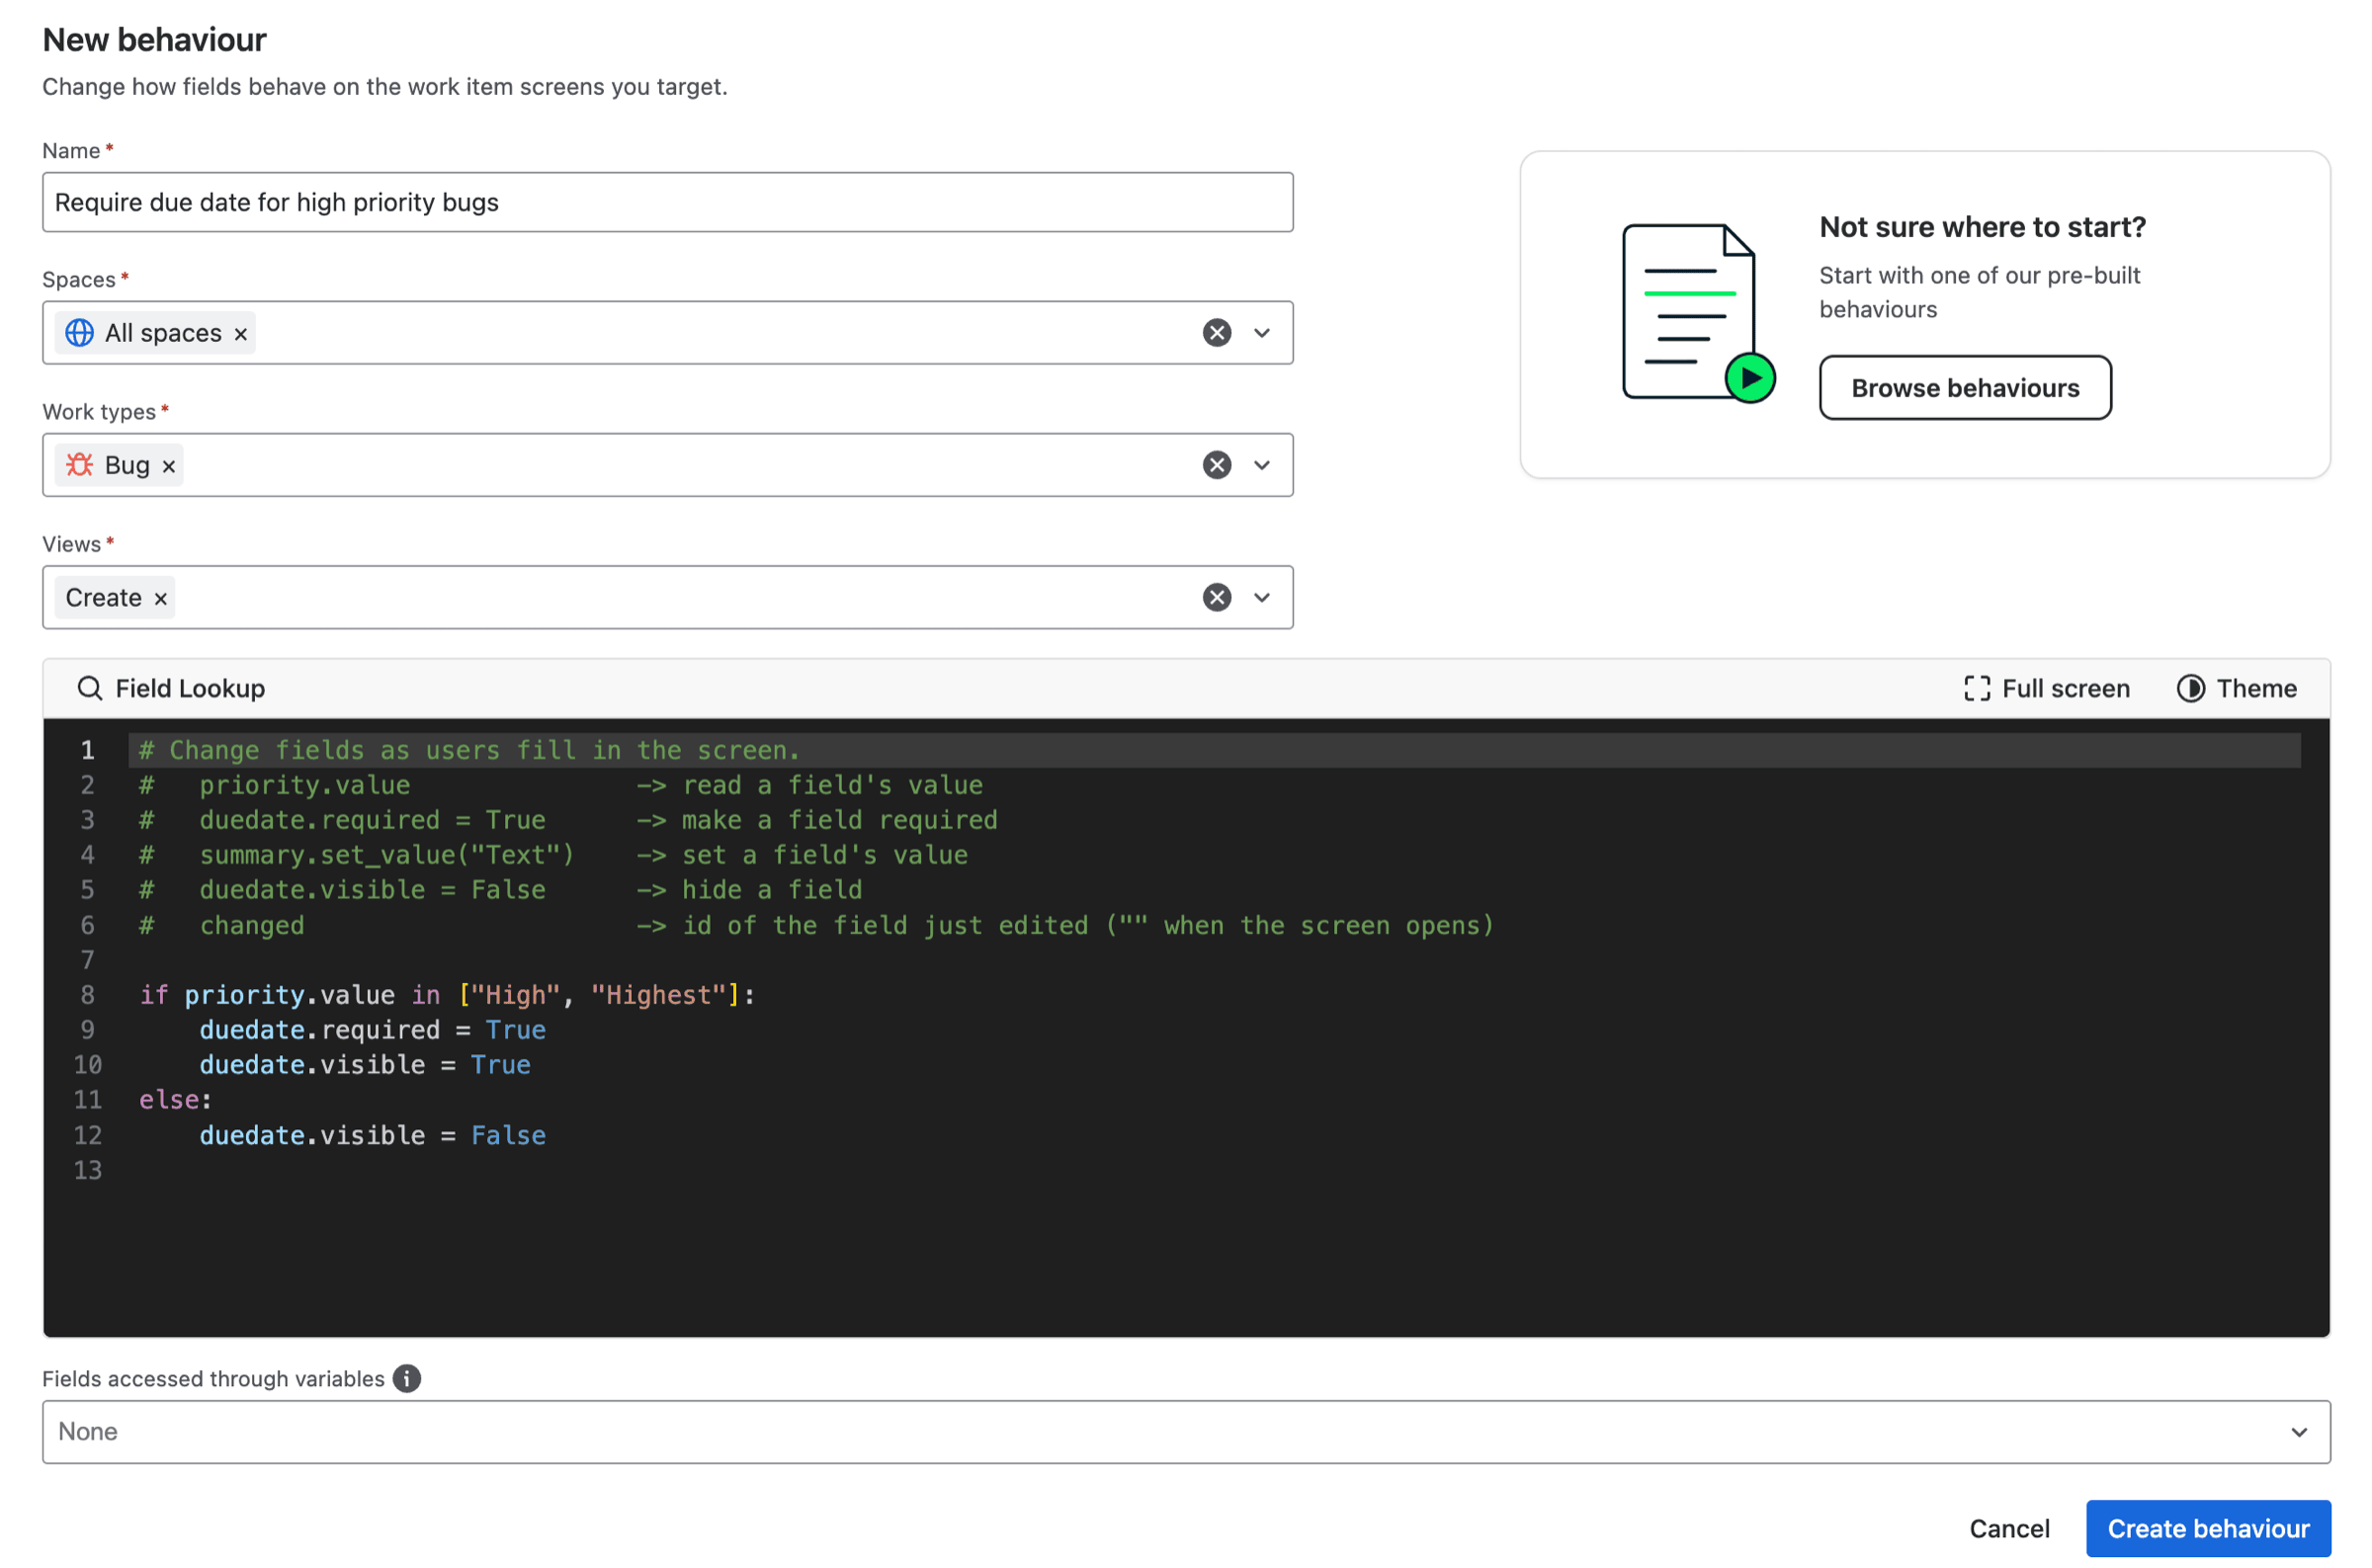Switch code editor to Full screen
This screenshot has height=1568, width=2372.
(2046, 688)
